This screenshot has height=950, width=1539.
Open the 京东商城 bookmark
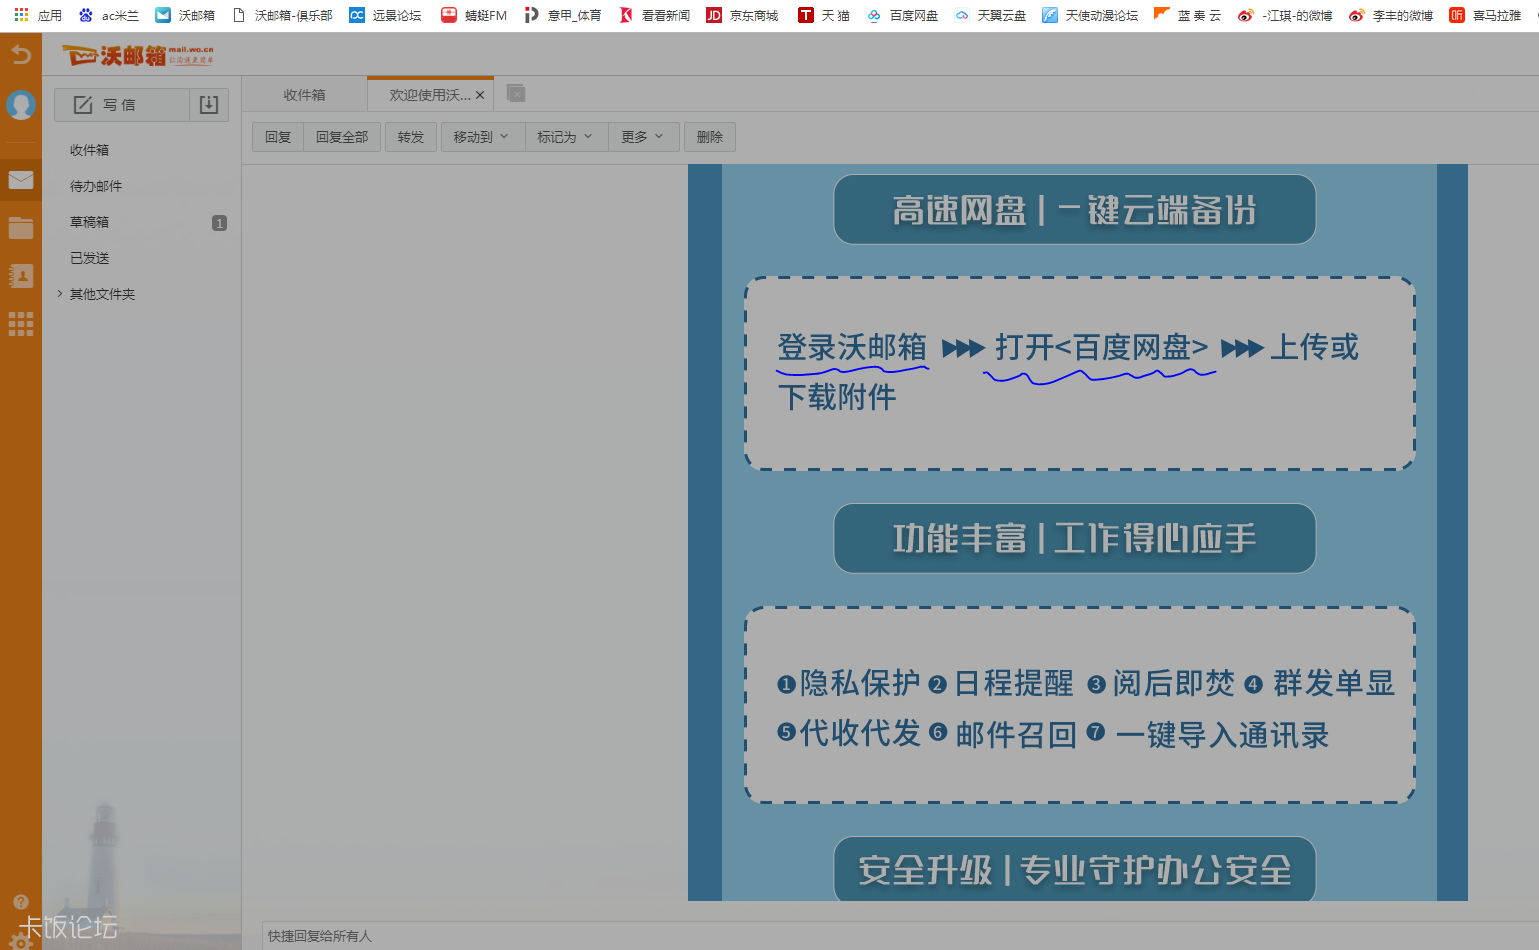(742, 15)
